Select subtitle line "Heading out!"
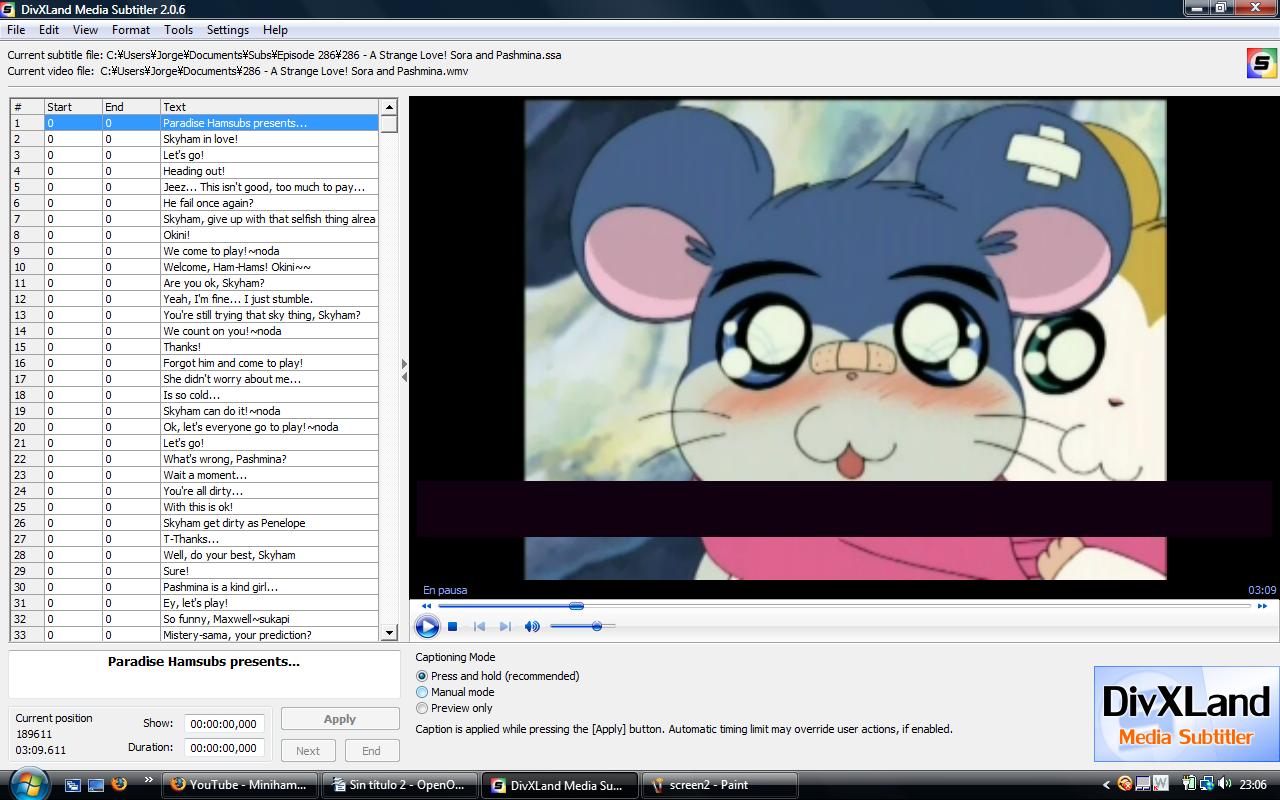 (195, 171)
